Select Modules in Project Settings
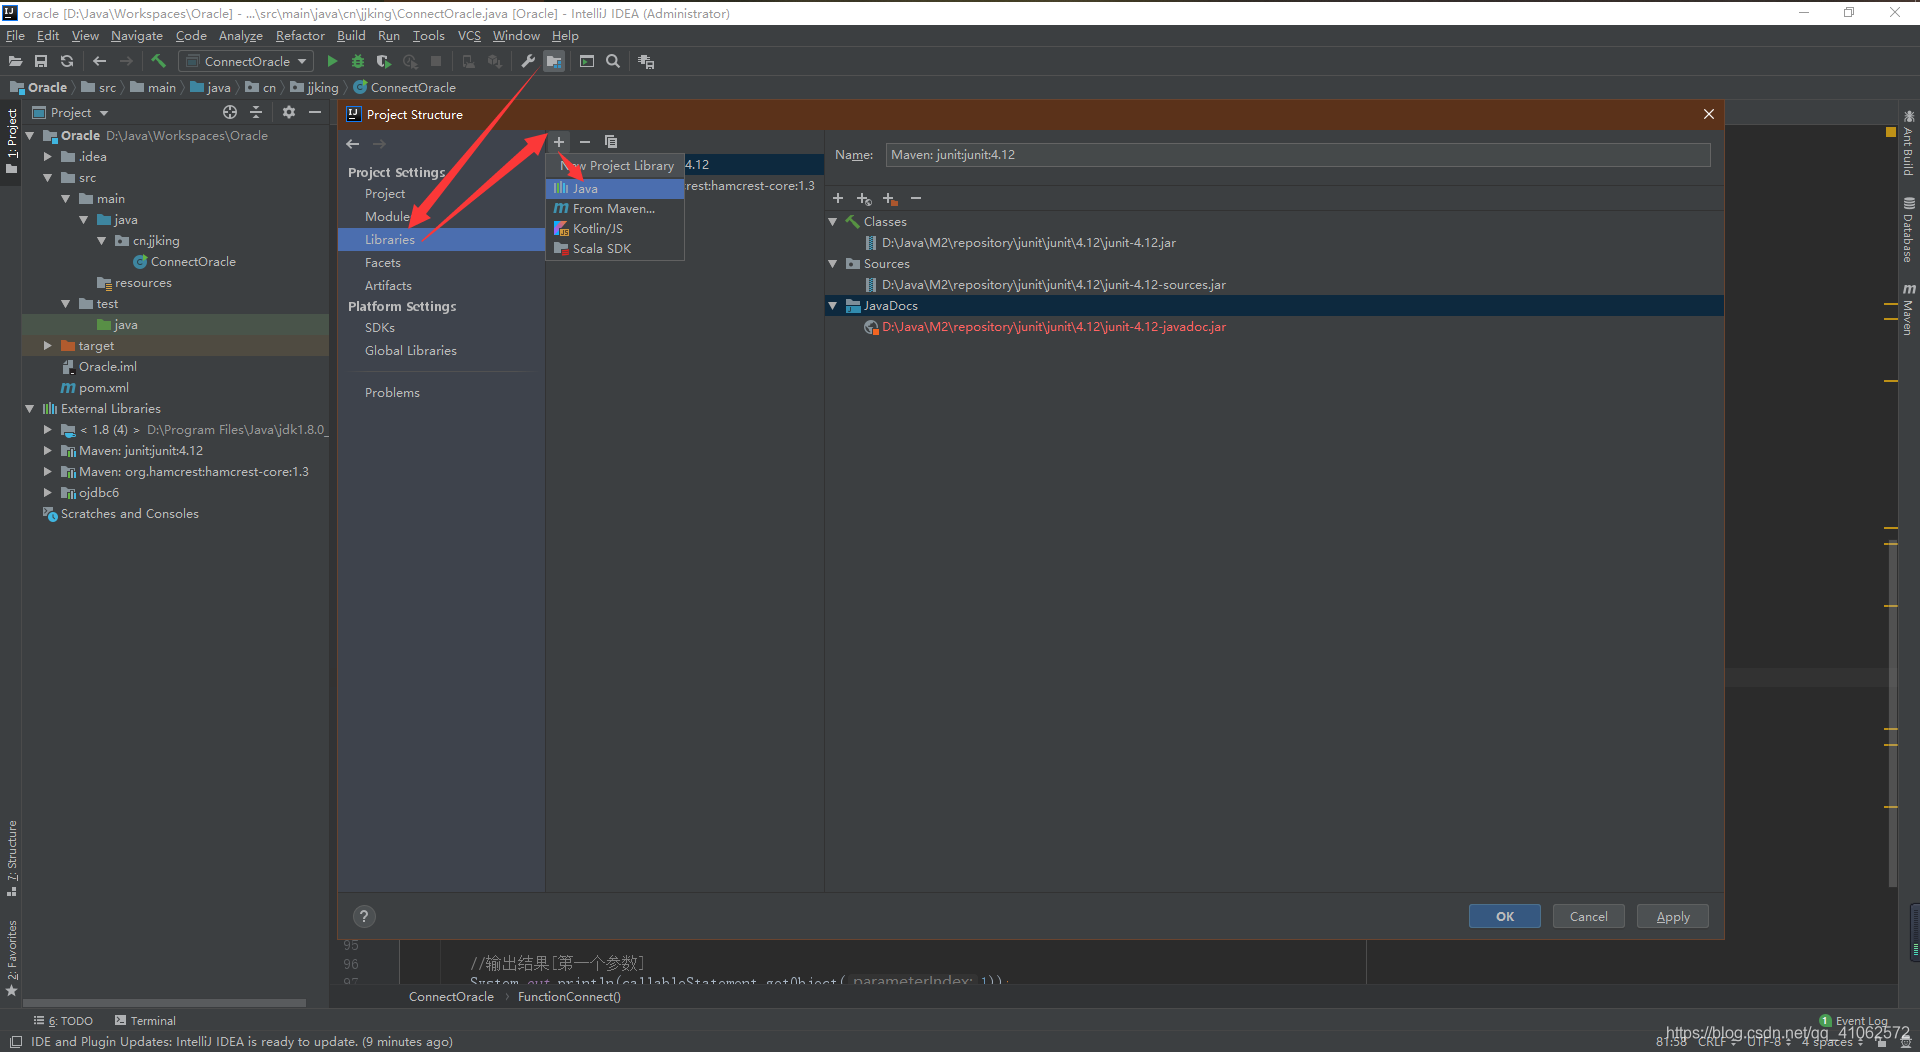This screenshot has height=1052, width=1920. [x=389, y=216]
